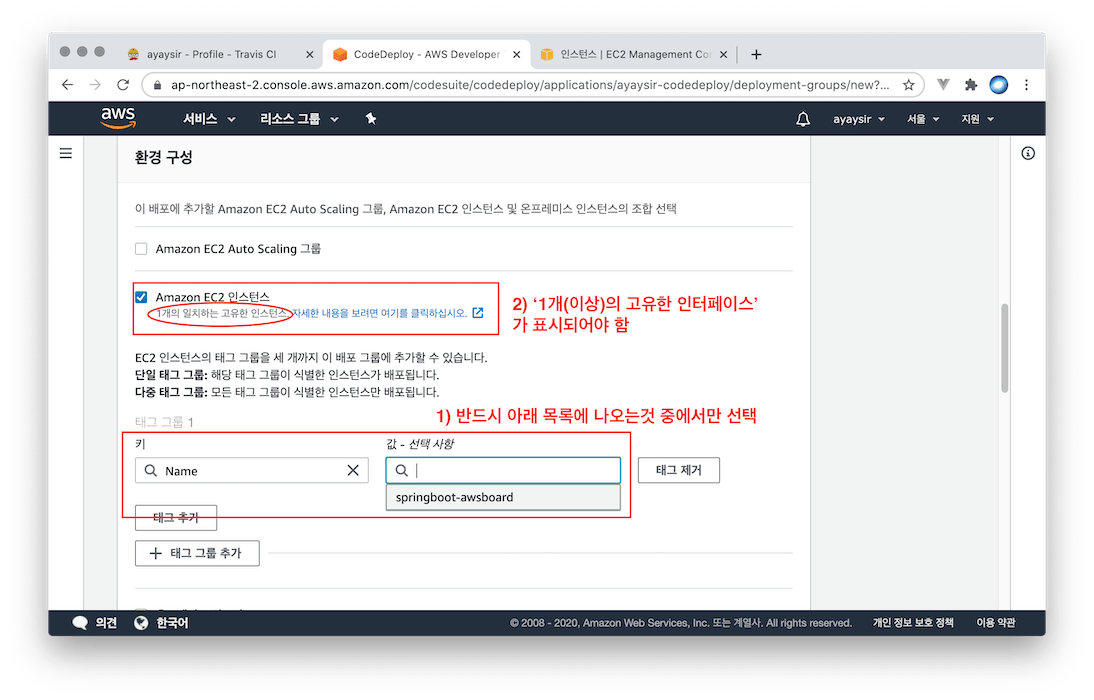Clear the Name key field with X
This screenshot has width=1094, height=700.
click(x=353, y=470)
